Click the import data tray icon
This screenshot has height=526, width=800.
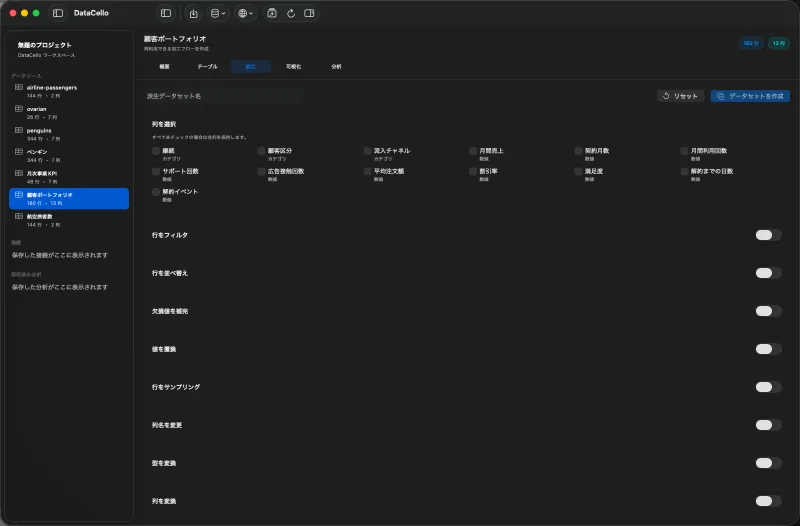click(x=193, y=13)
